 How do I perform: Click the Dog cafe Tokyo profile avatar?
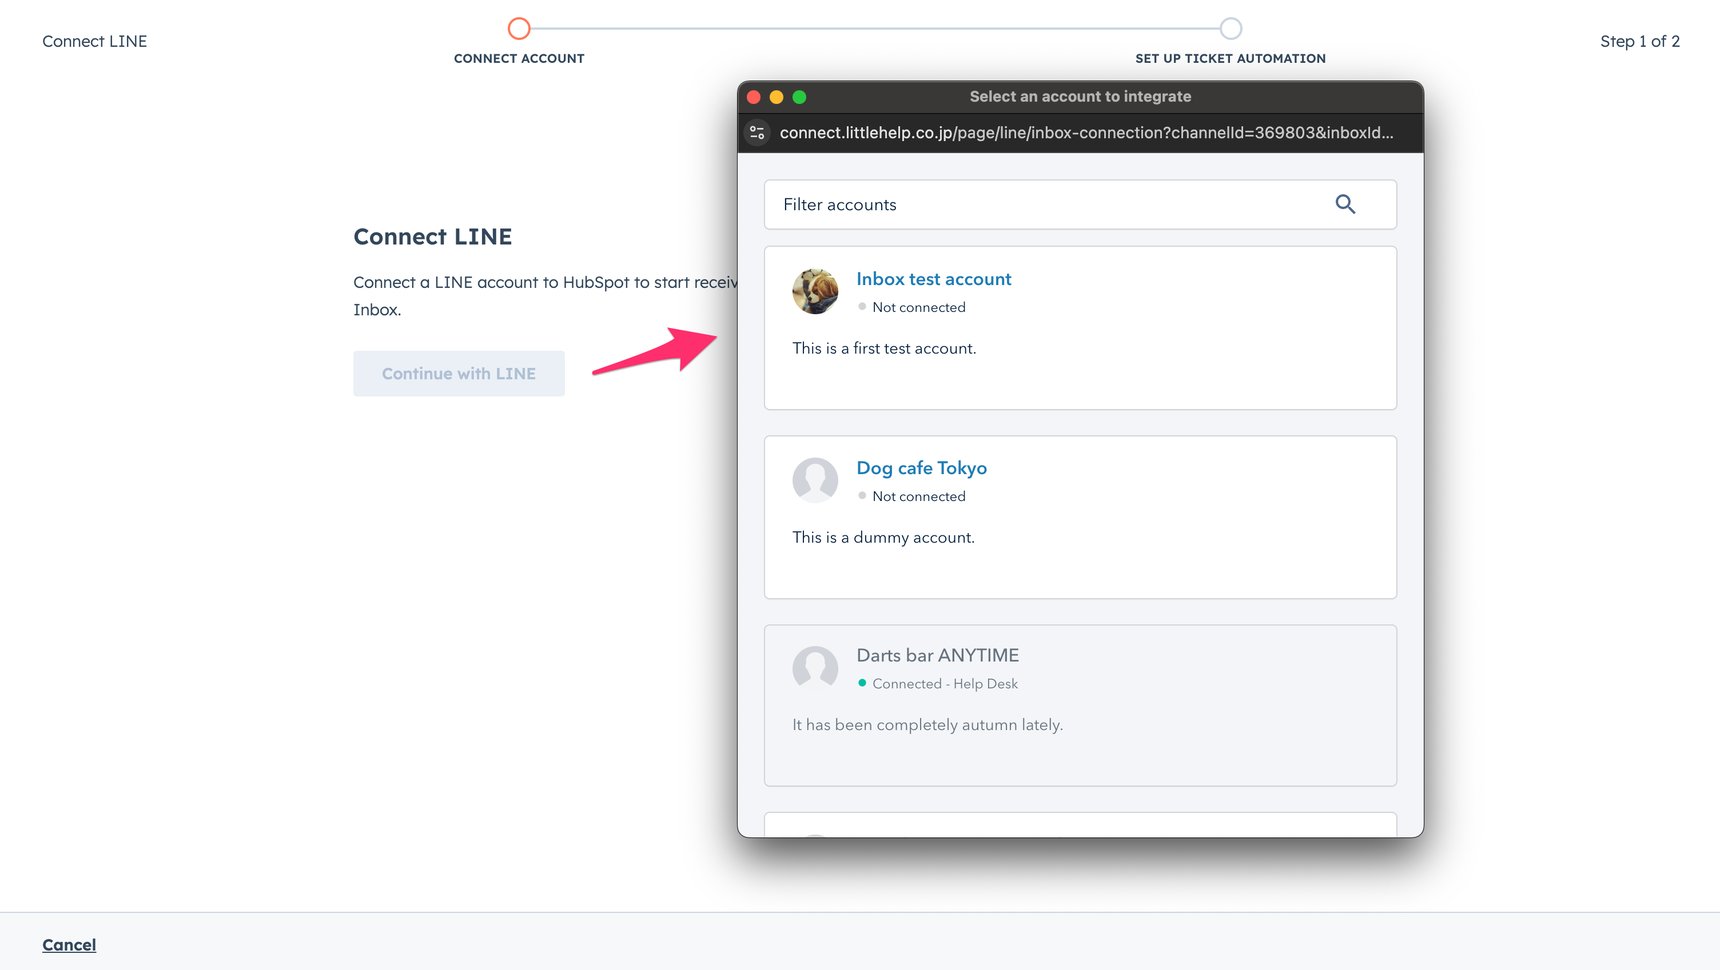point(815,480)
